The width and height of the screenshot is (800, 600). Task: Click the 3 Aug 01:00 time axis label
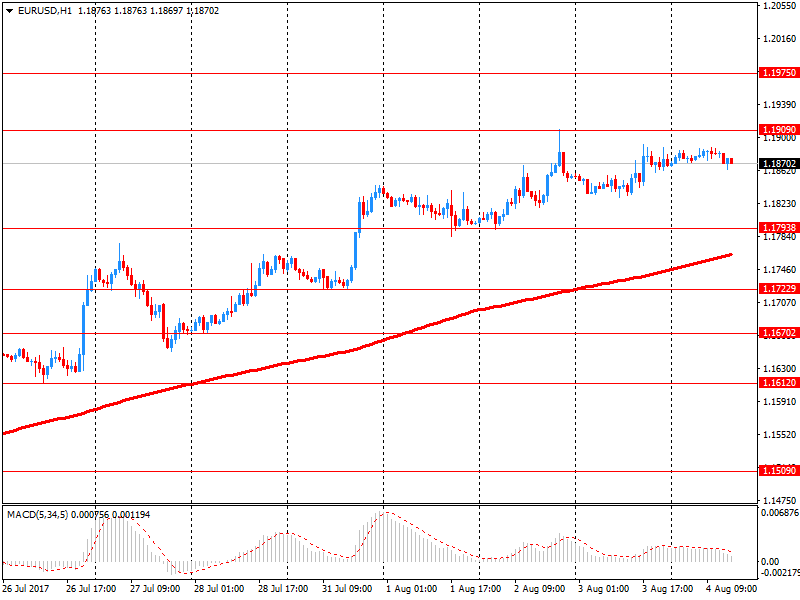(x=604, y=589)
